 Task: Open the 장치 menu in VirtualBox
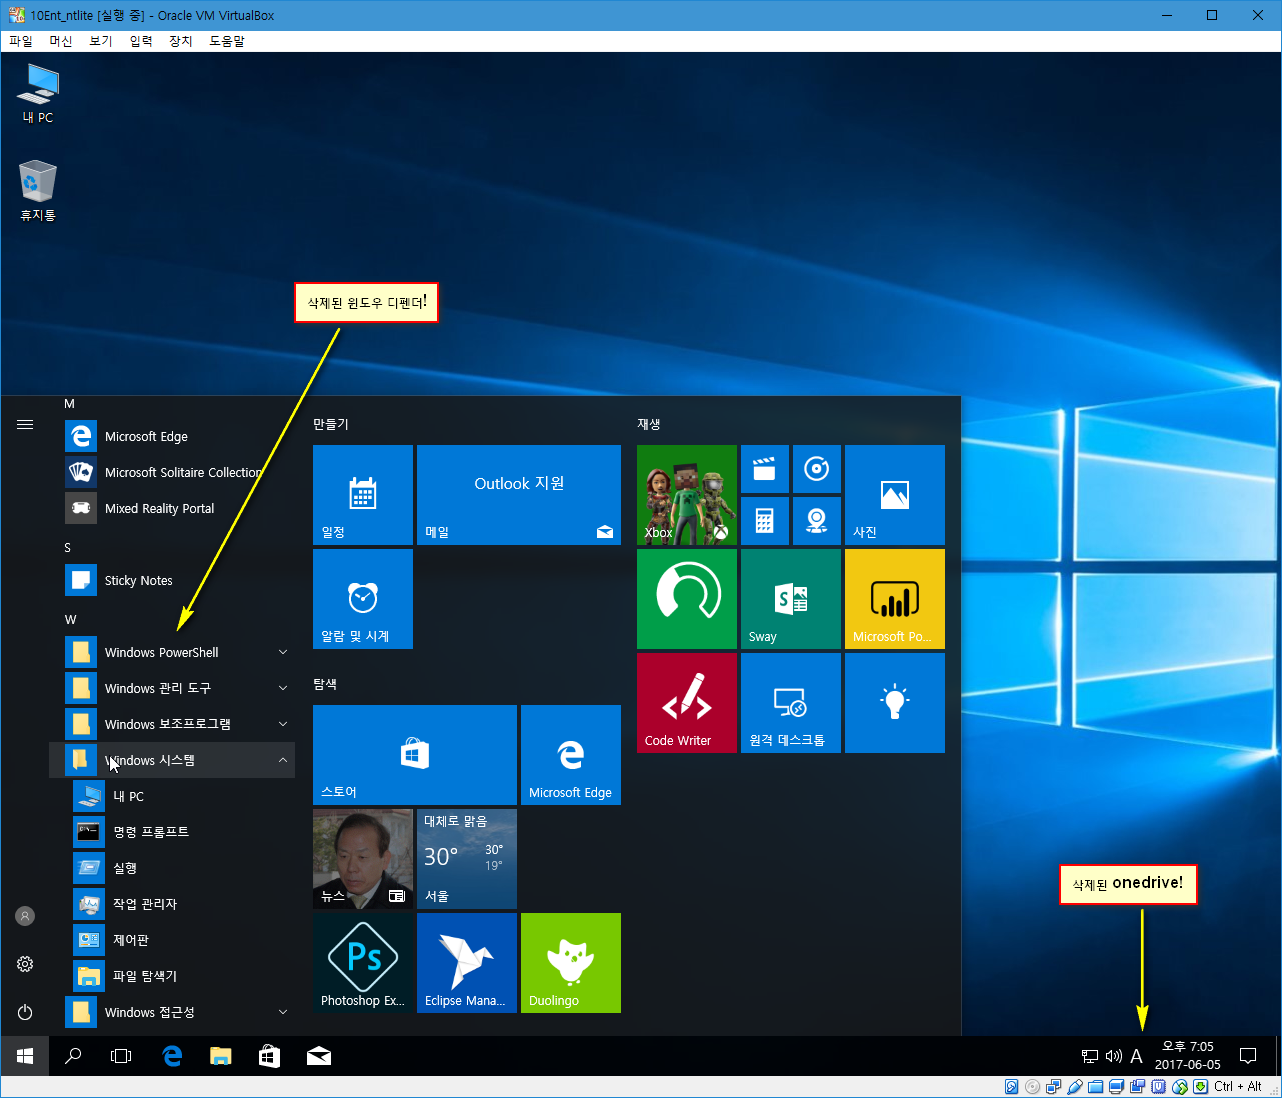tap(181, 41)
